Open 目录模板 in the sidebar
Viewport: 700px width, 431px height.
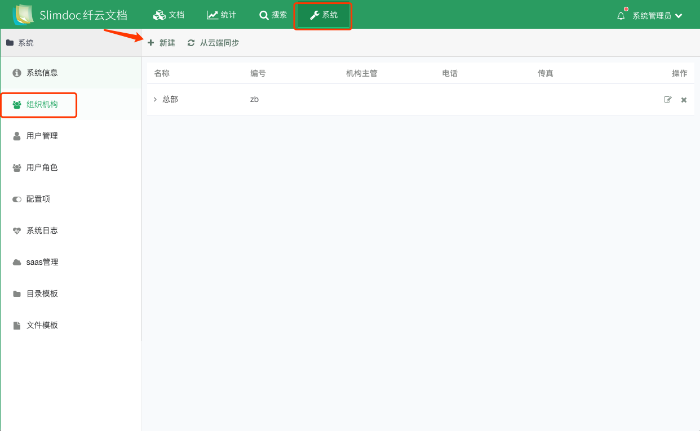[71, 293]
